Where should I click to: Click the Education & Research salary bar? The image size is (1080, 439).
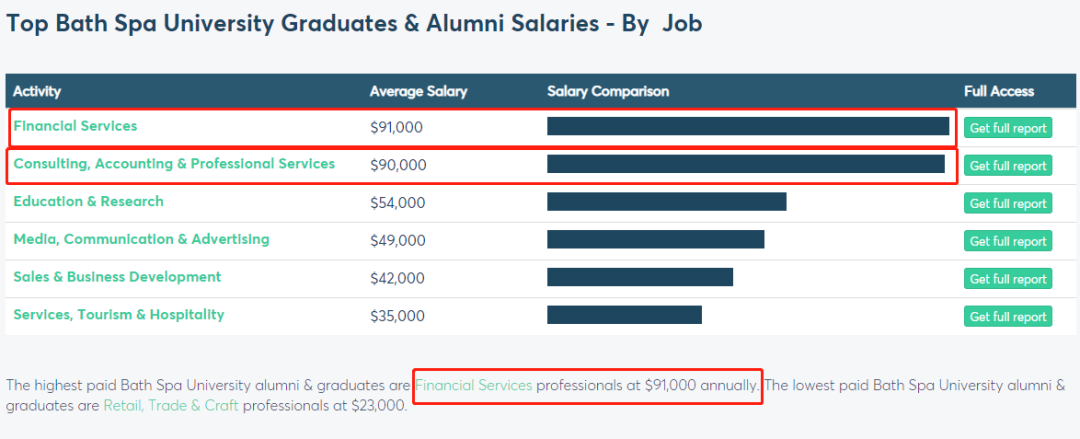click(666, 202)
